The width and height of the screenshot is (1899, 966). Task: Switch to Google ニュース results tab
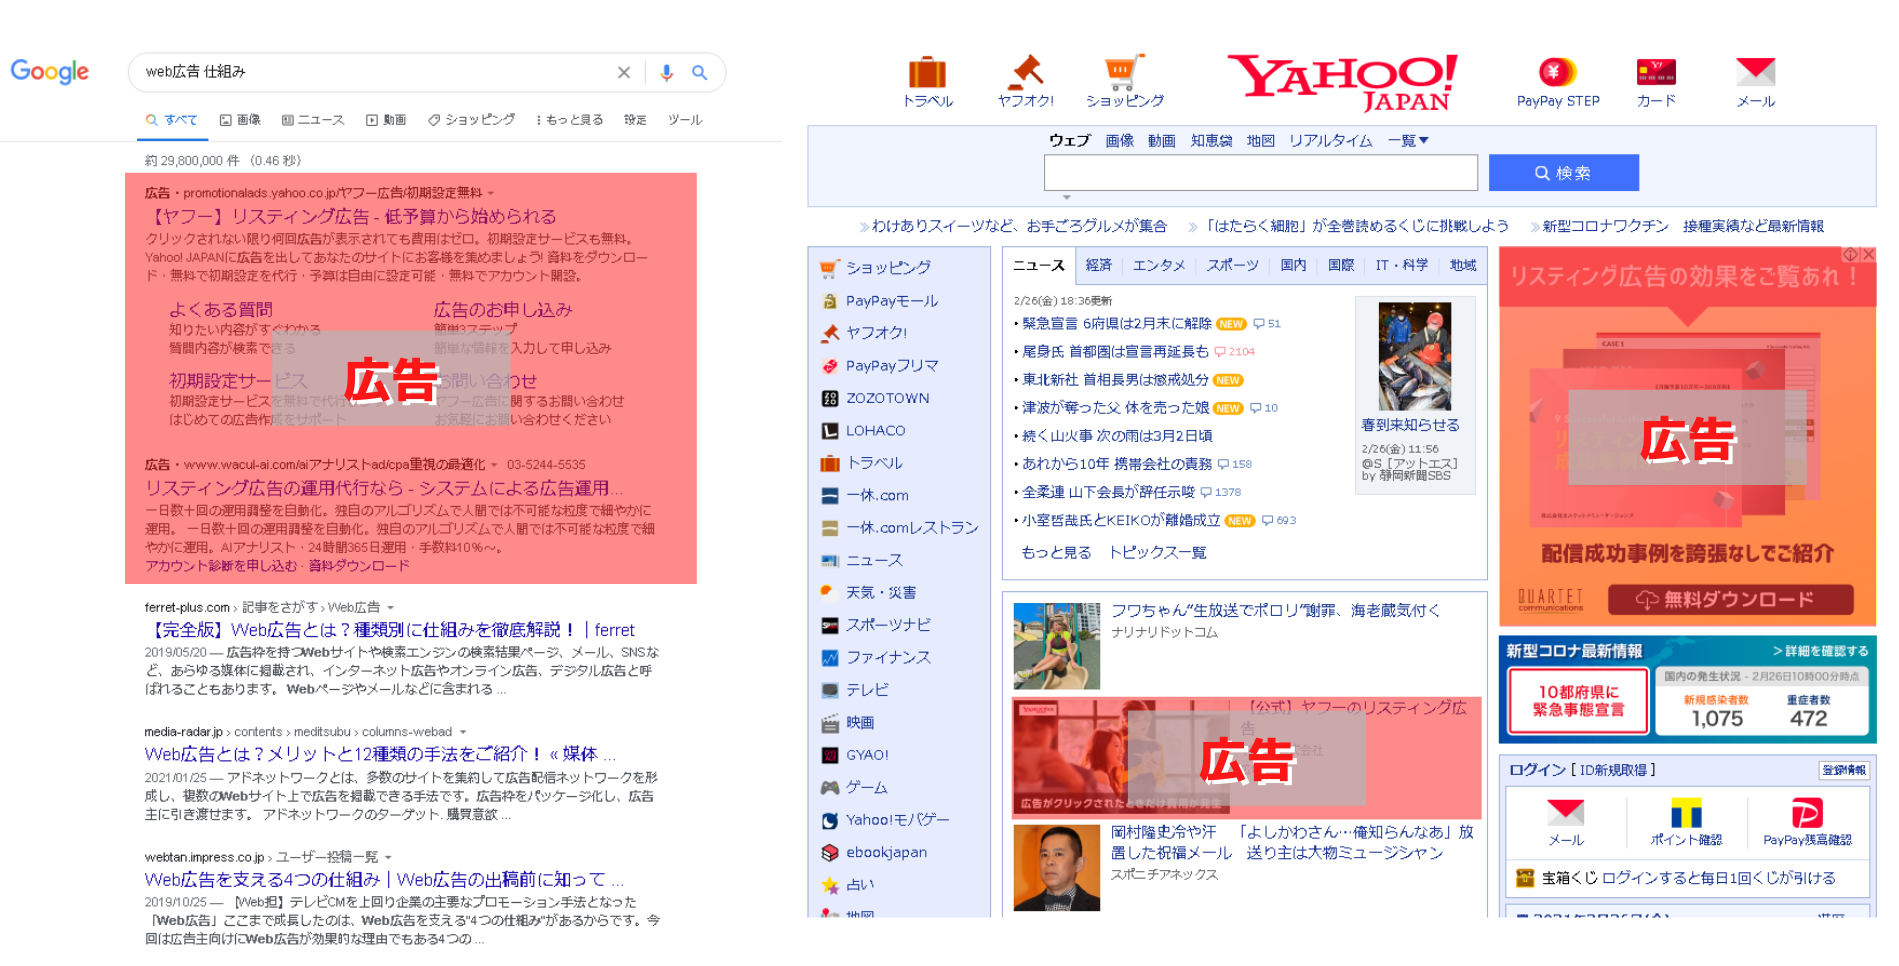313,120
